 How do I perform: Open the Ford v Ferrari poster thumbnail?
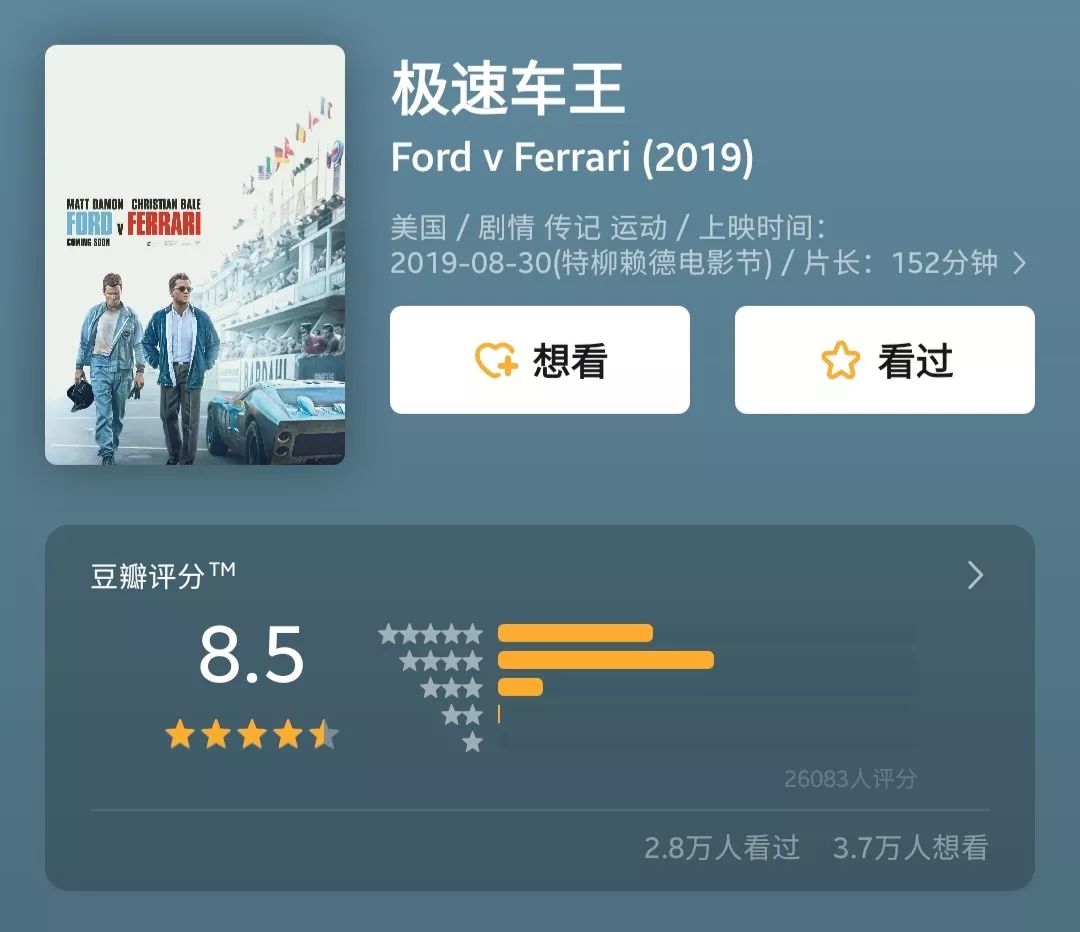pos(195,255)
